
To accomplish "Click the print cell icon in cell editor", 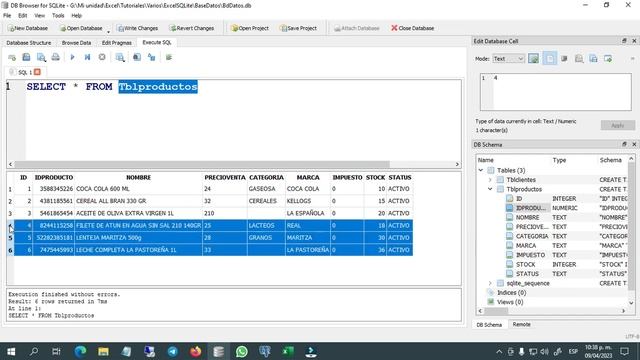I will [x=579, y=59].
